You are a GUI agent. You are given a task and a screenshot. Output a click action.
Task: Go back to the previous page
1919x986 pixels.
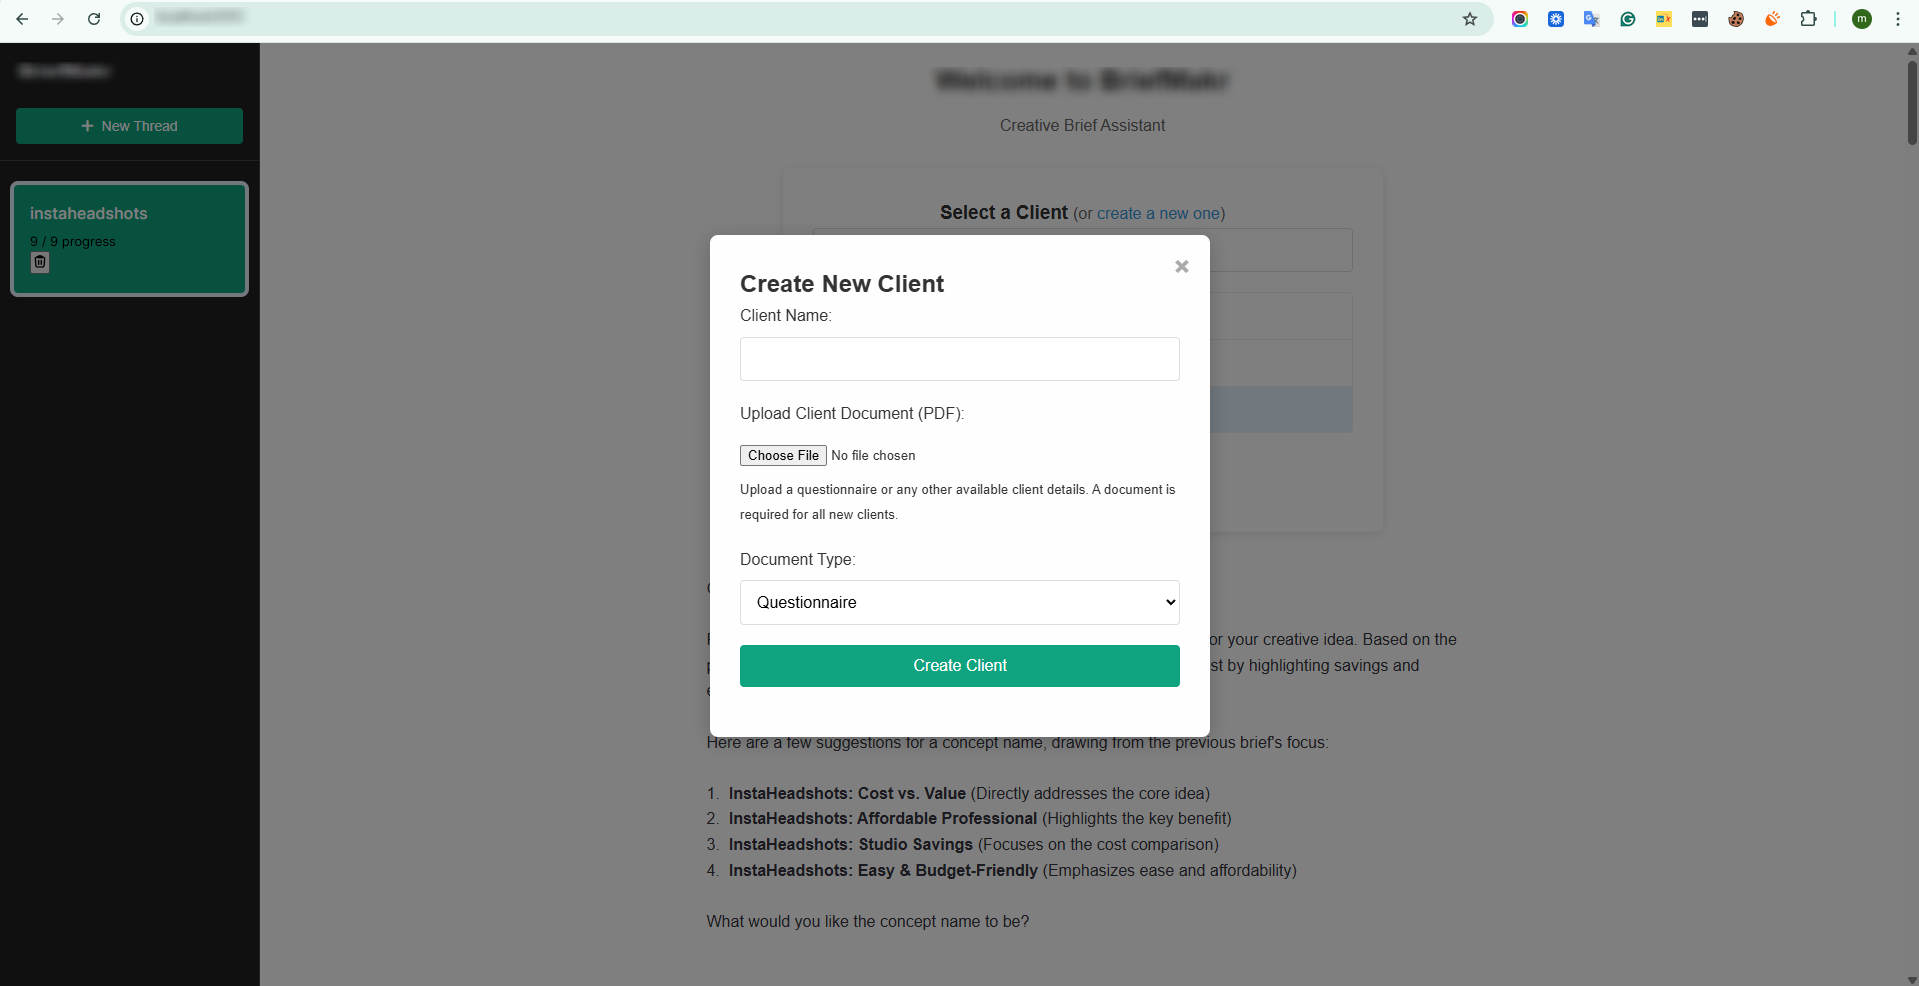(22, 19)
